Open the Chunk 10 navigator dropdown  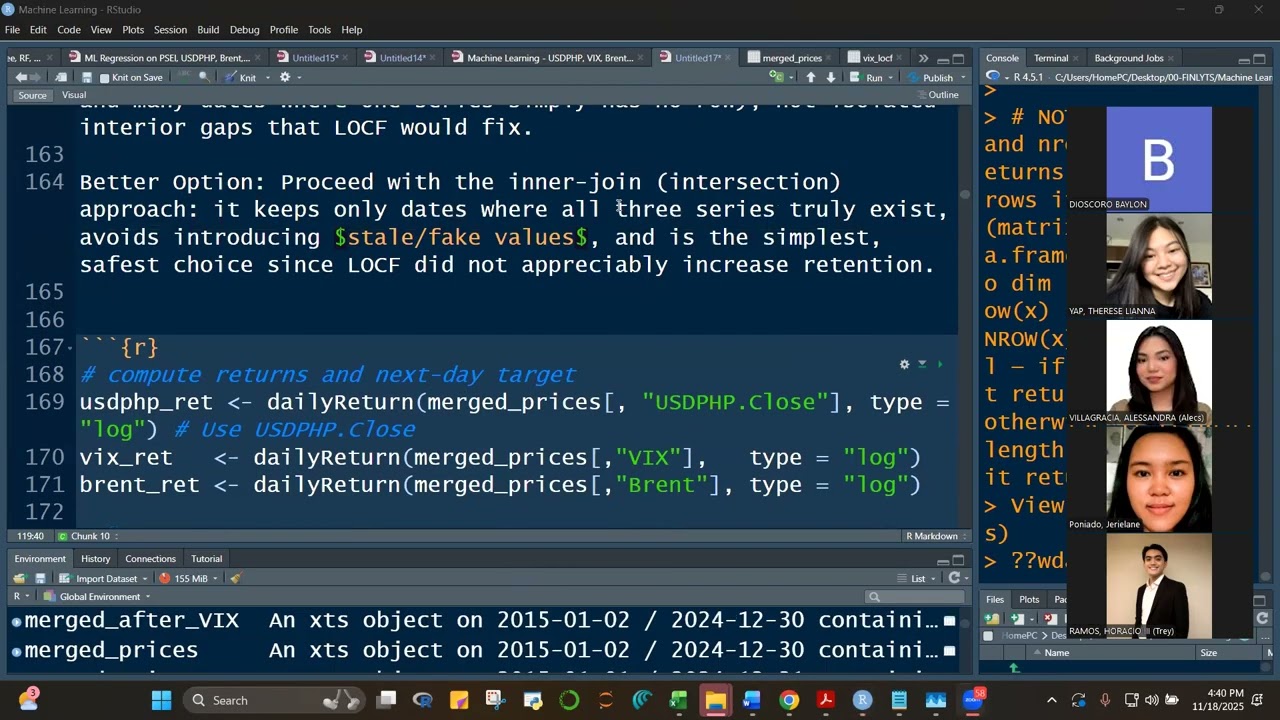pyautogui.click(x=90, y=536)
